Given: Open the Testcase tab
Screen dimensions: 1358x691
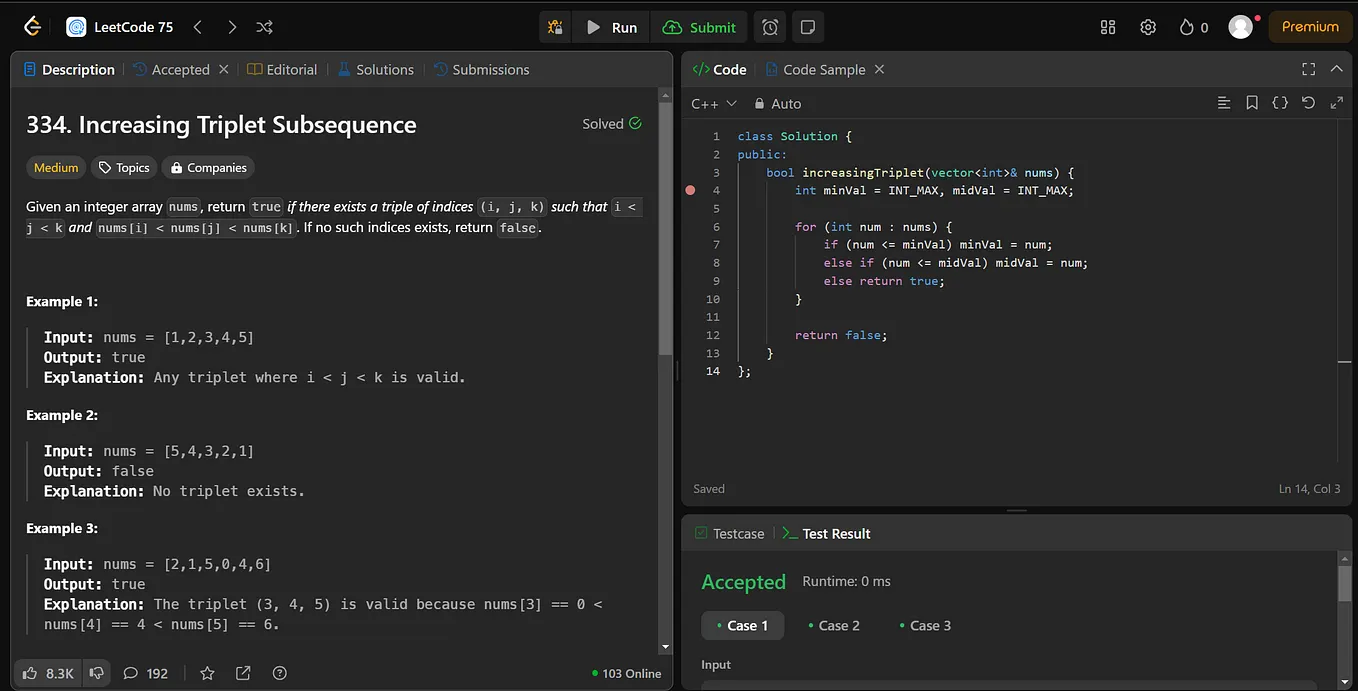Looking at the screenshot, I should point(729,533).
